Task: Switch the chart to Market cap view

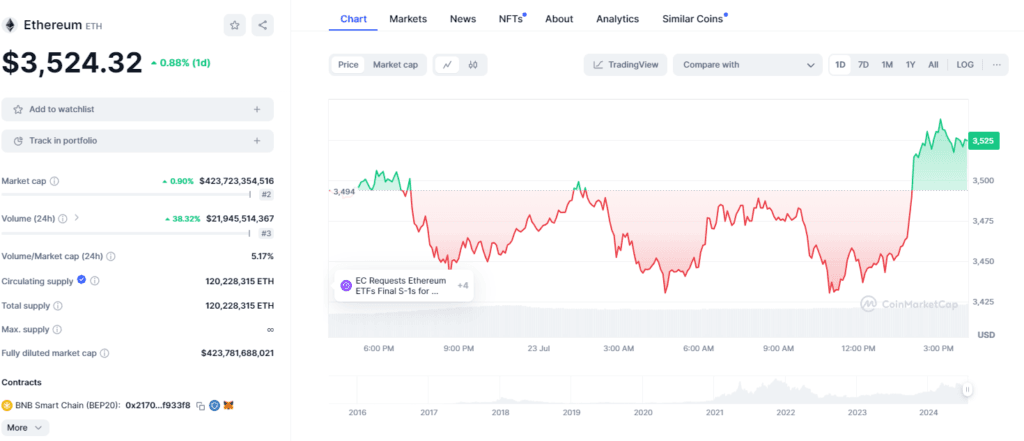Action: point(395,65)
